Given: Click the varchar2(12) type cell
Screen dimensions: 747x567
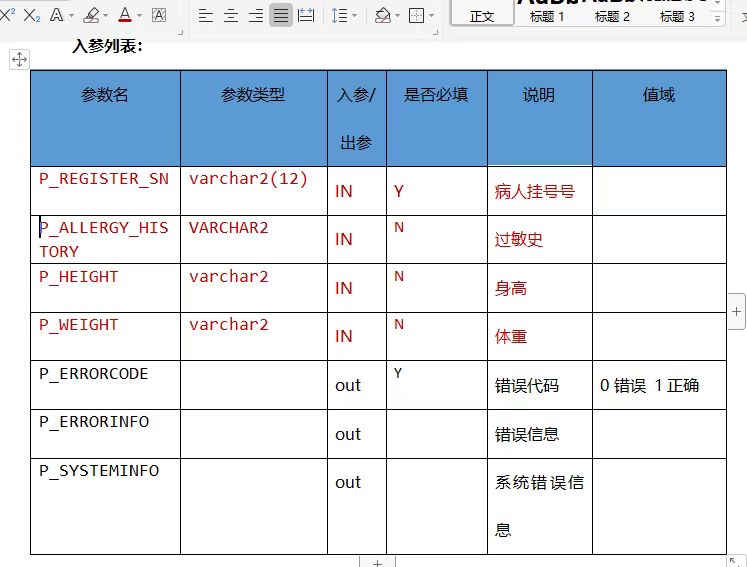Looking at the screenshot, I should [x=254, y=191].
